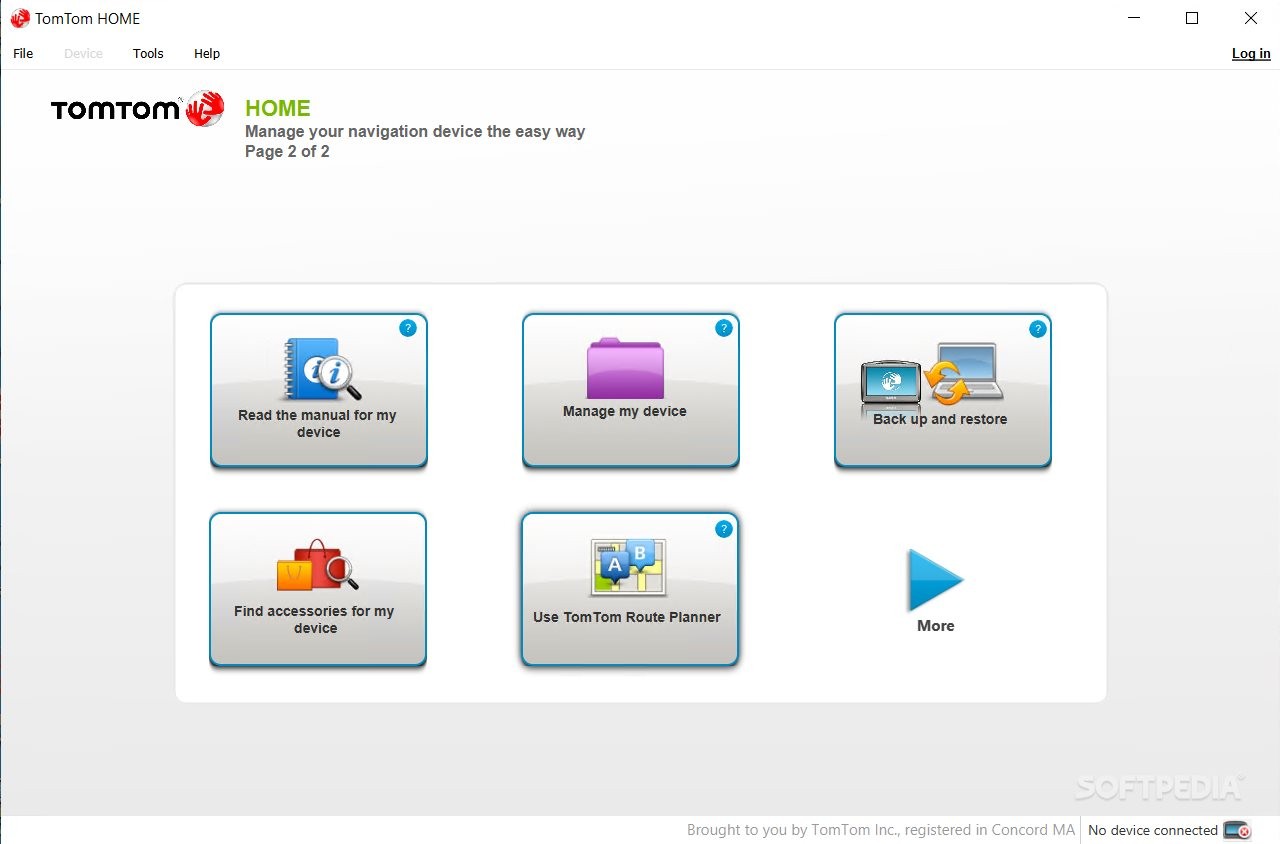The width and height of the screenshot is (1280, 844).
Task: Click the TomTom logo
Action: pos(137,108)
